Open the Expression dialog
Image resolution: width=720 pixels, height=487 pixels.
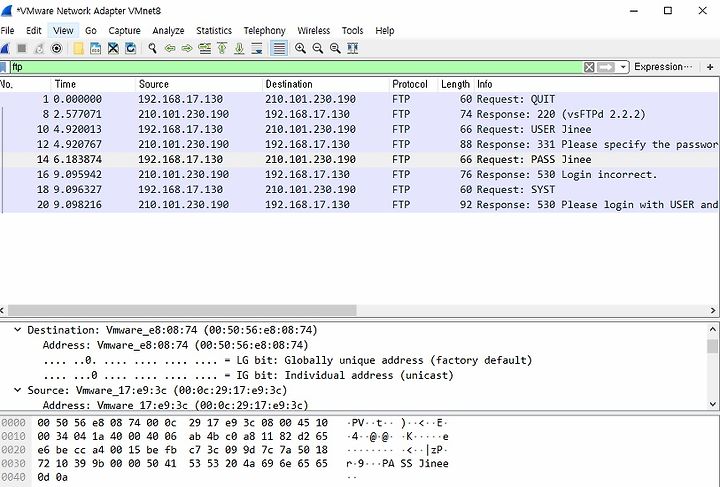click(x=663, y=67)
